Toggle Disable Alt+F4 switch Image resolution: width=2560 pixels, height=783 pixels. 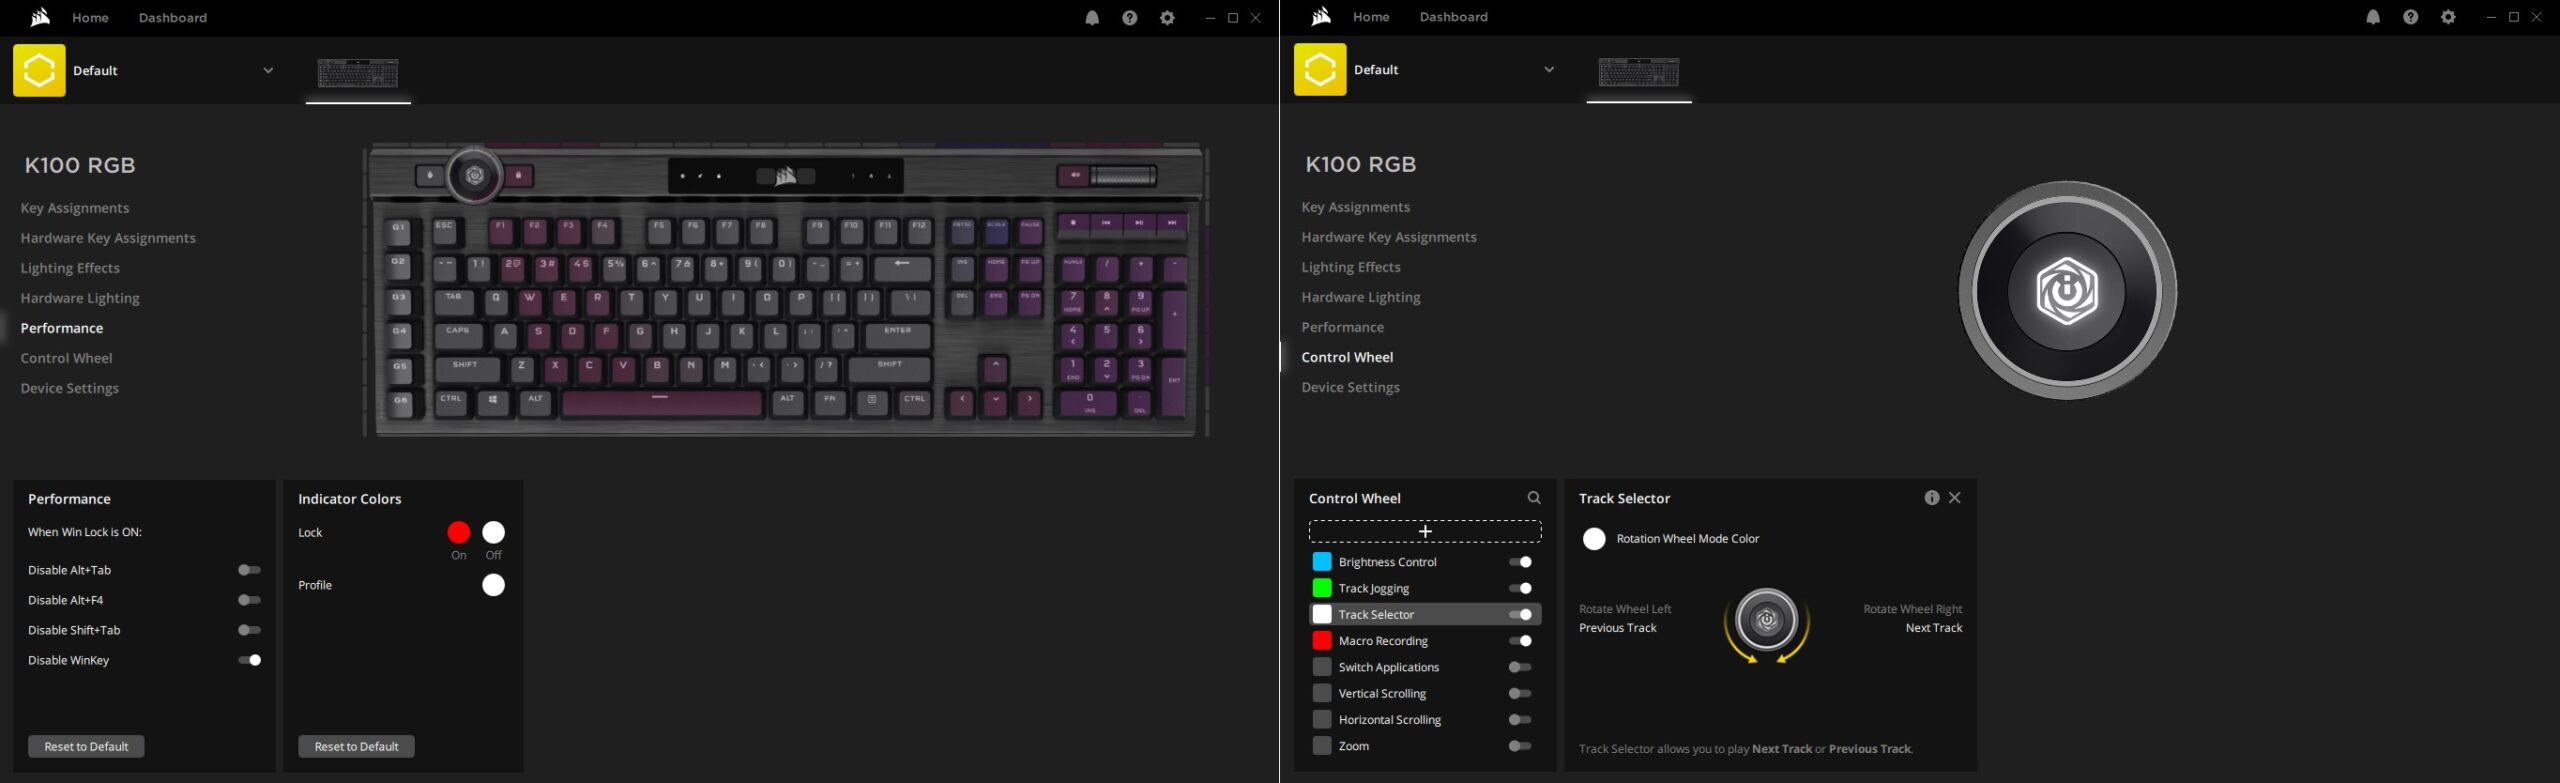[x=249, y=600]
